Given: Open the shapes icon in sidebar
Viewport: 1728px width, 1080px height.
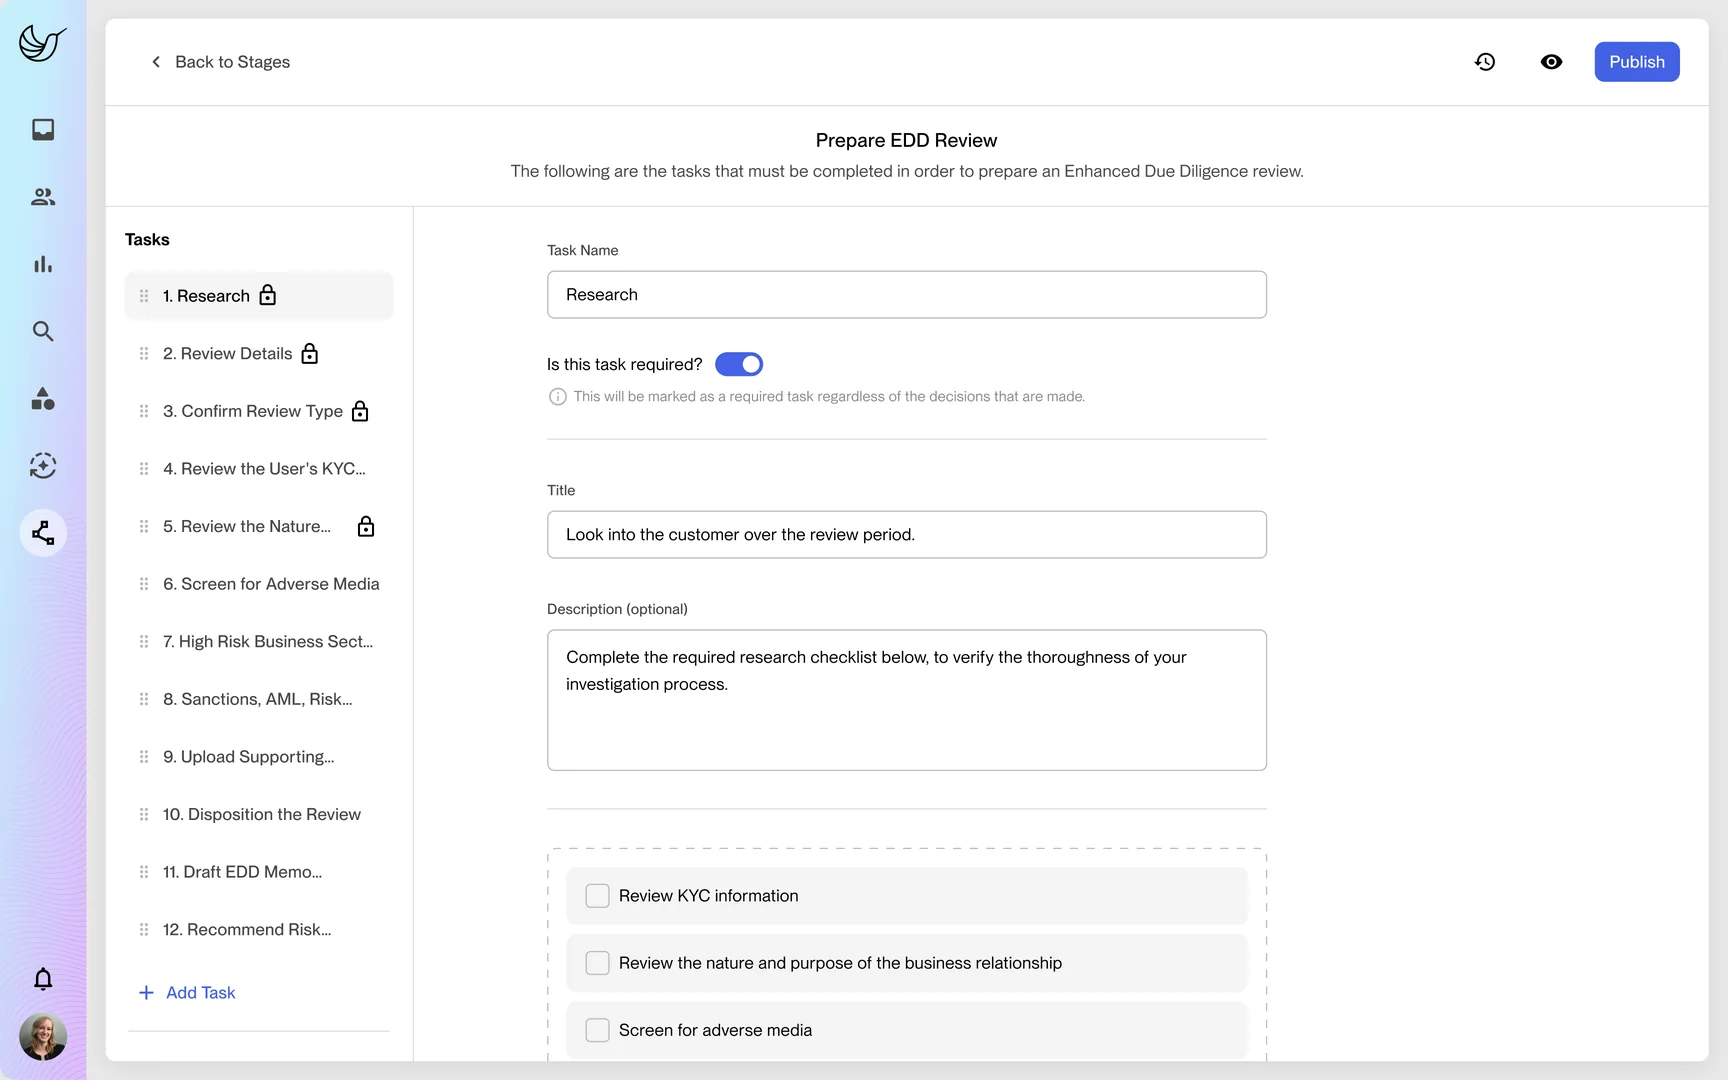Looking at the screenshot, I should tap(43, 399).
